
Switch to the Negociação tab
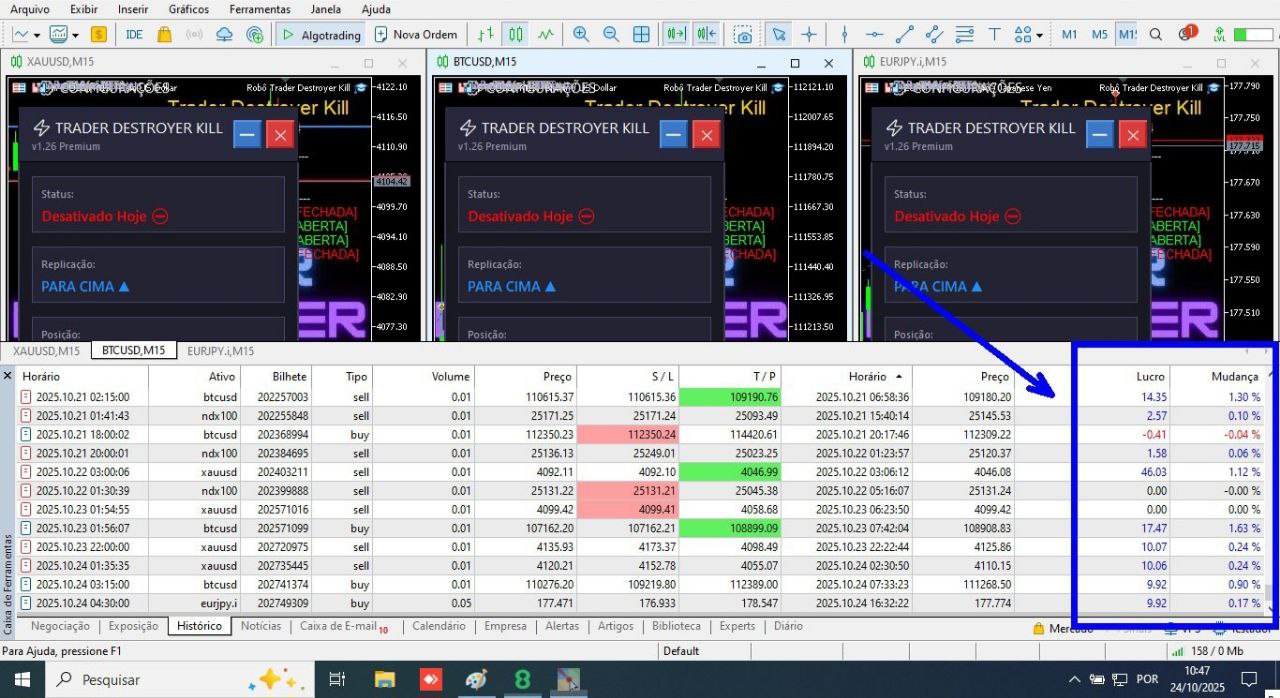click(x=60, y=626)
